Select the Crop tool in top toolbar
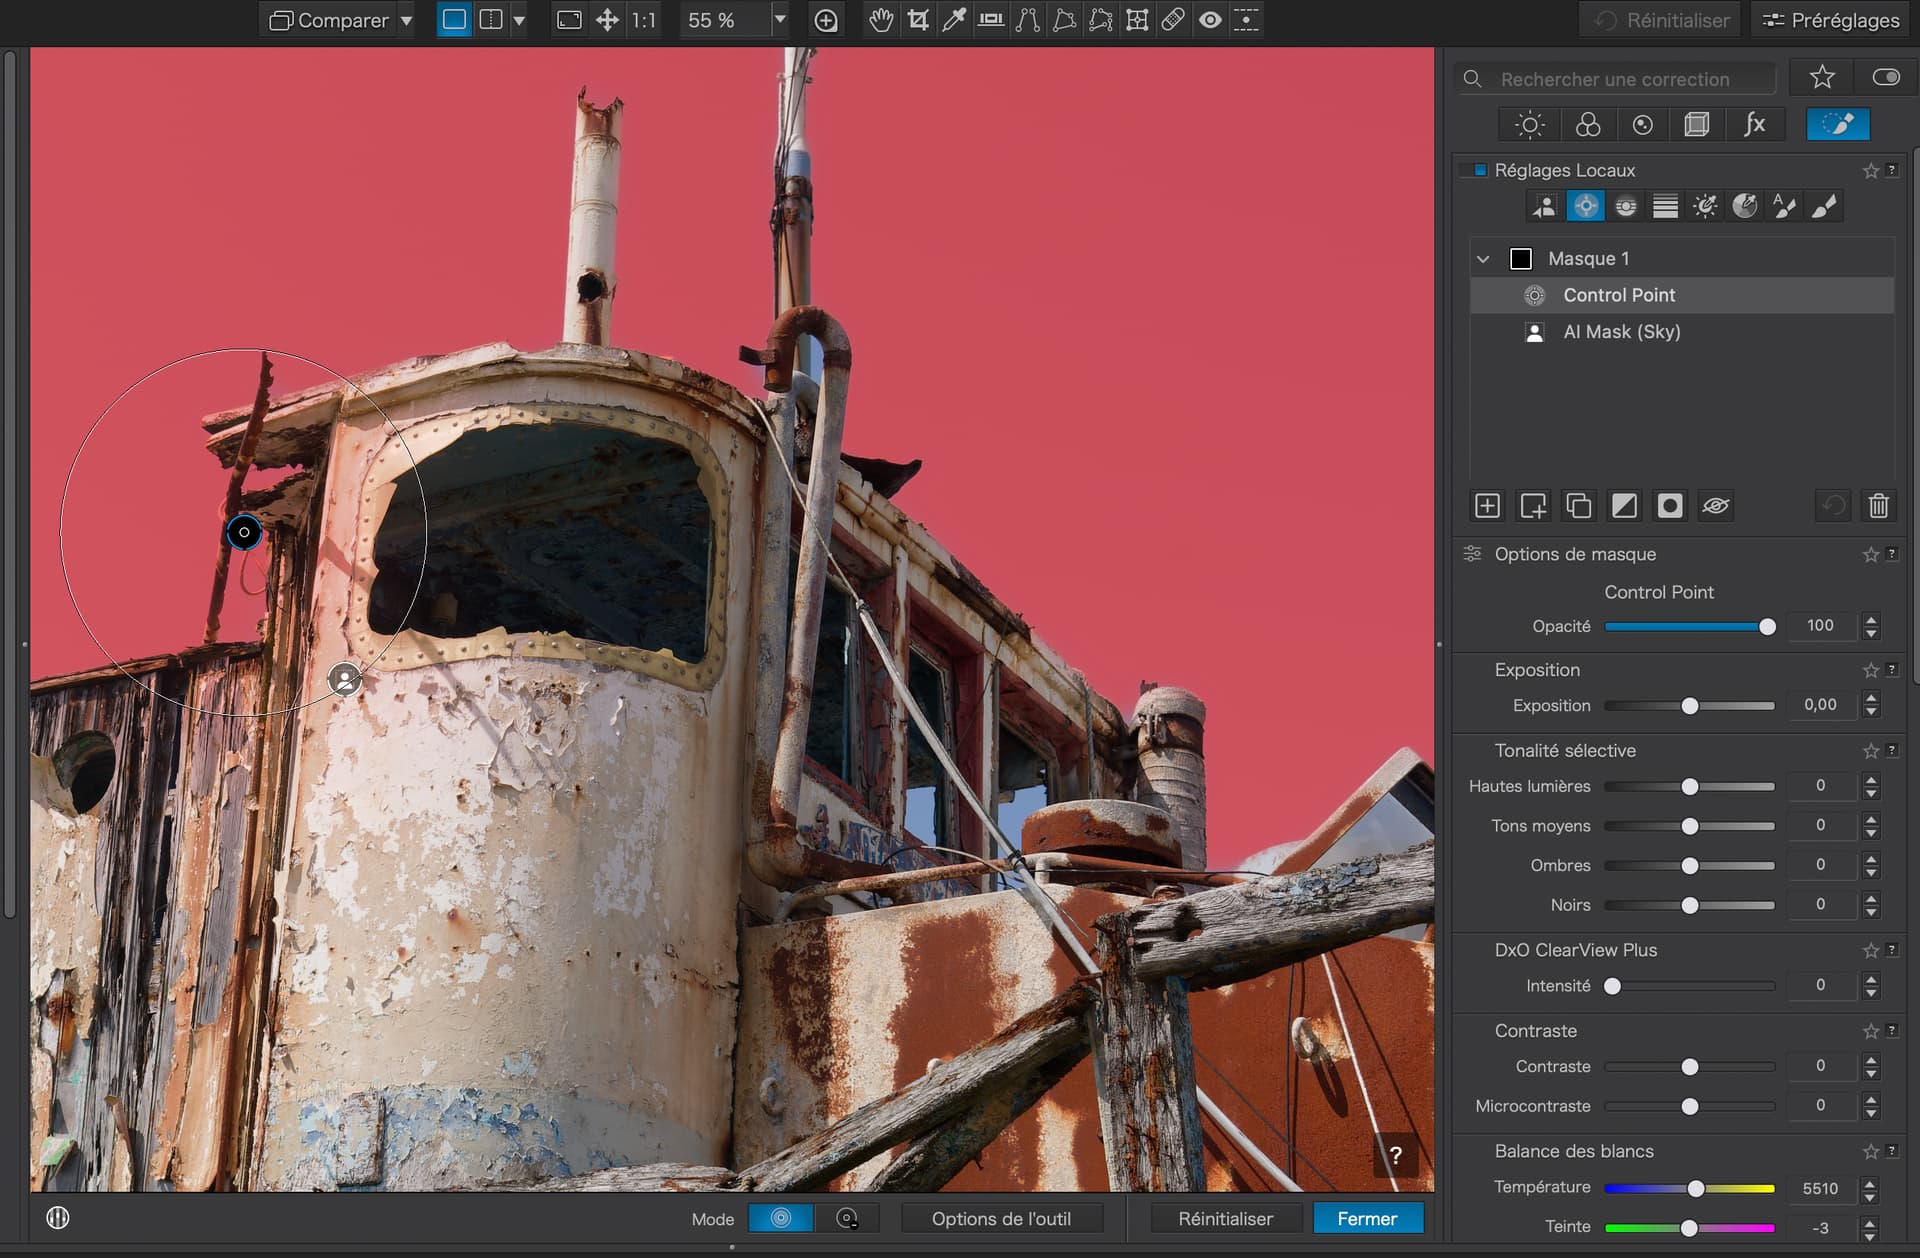Image resolution: width=1920 pixels, height=1258 pixels. [918, 20]
